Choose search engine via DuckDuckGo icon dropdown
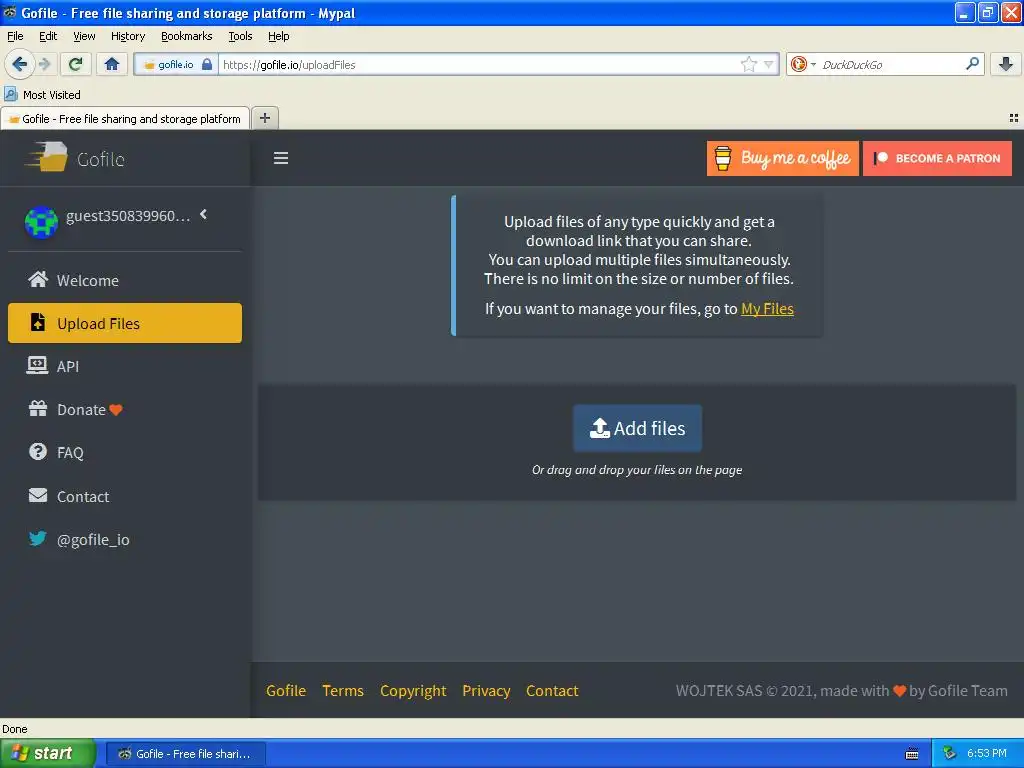 [x=803, y=64]
